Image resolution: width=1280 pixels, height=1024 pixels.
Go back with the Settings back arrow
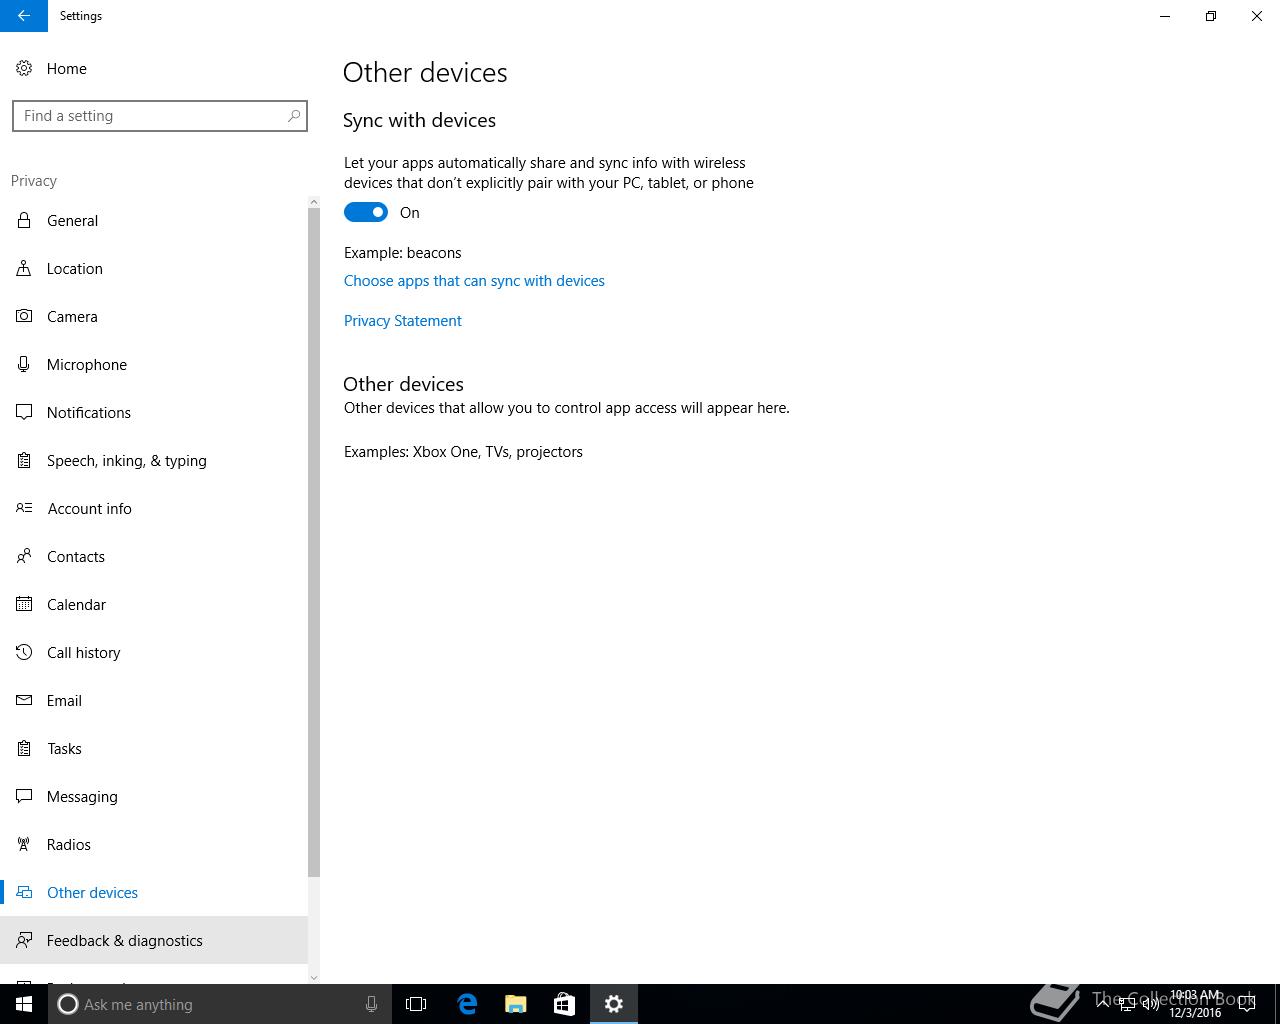[24, 16]
